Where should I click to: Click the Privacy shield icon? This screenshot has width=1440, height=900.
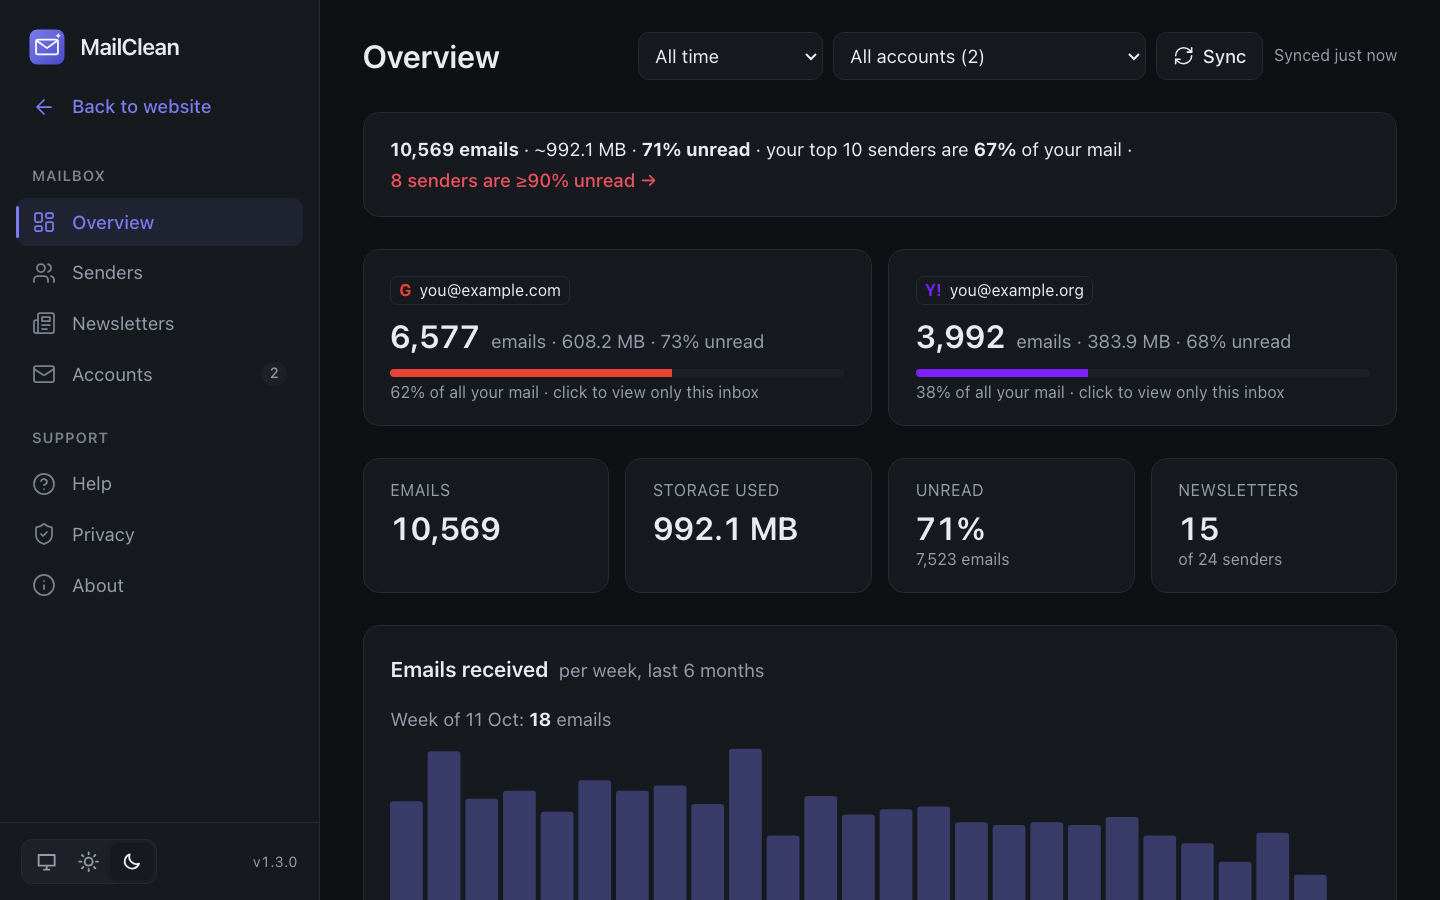point(44,534)
